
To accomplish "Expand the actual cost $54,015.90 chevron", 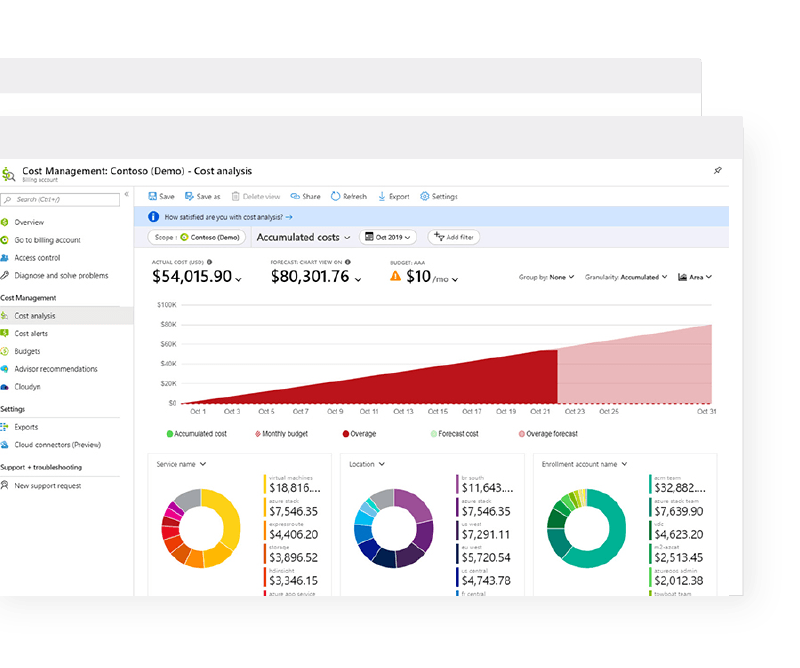I will click(x=238, y=279).
